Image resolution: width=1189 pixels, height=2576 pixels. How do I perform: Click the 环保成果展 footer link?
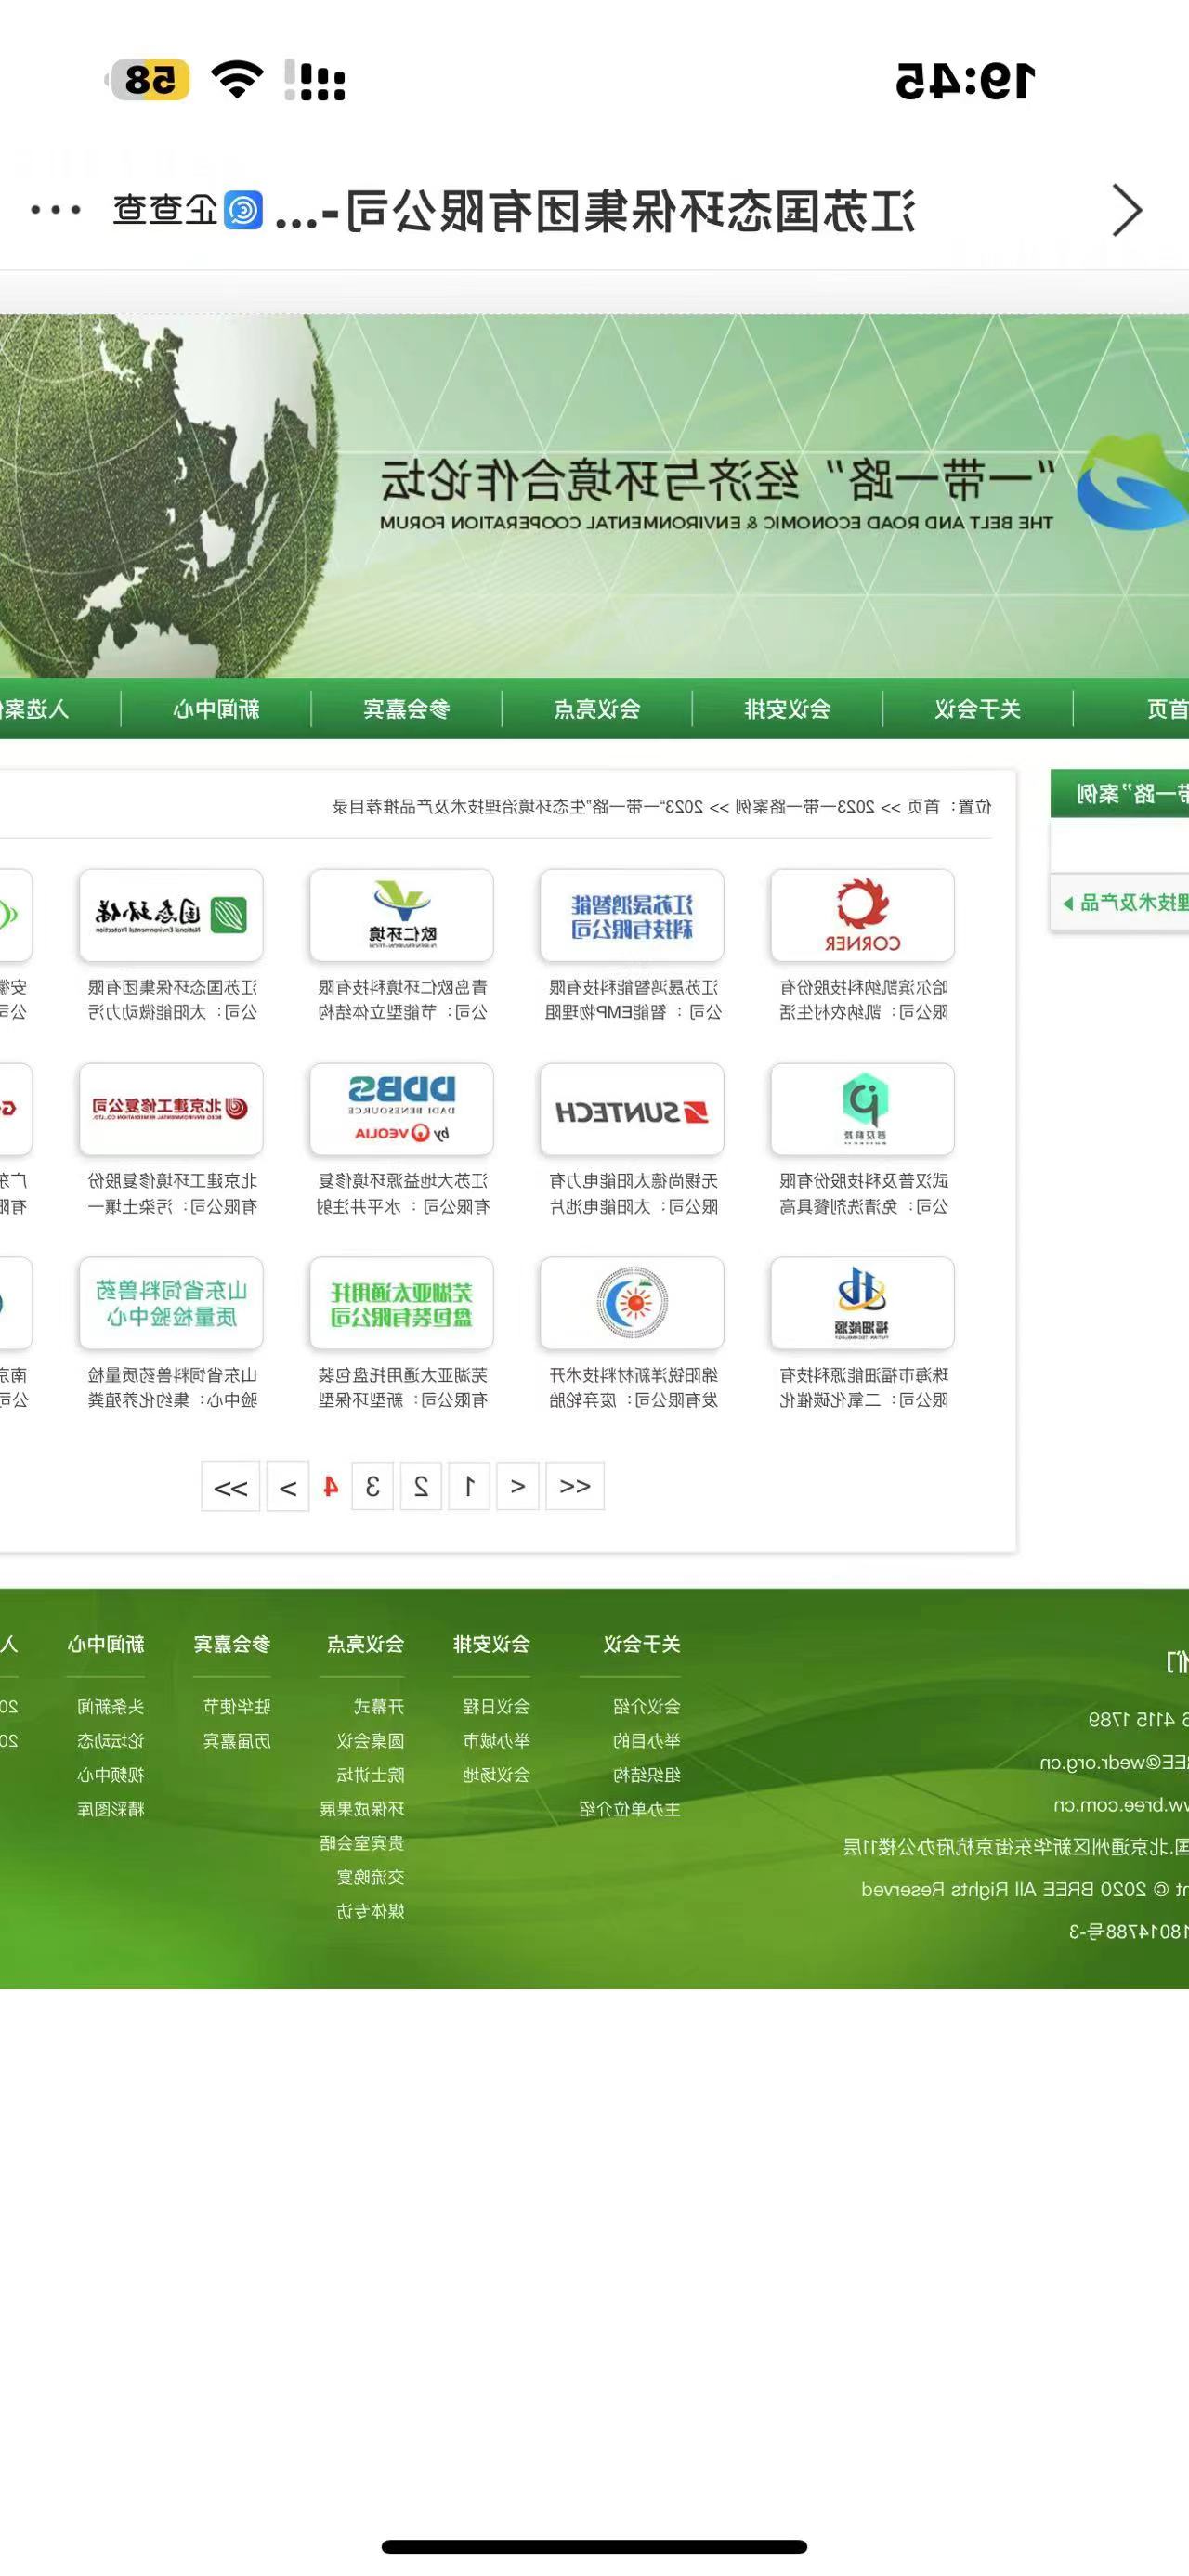click(362, 1809)
